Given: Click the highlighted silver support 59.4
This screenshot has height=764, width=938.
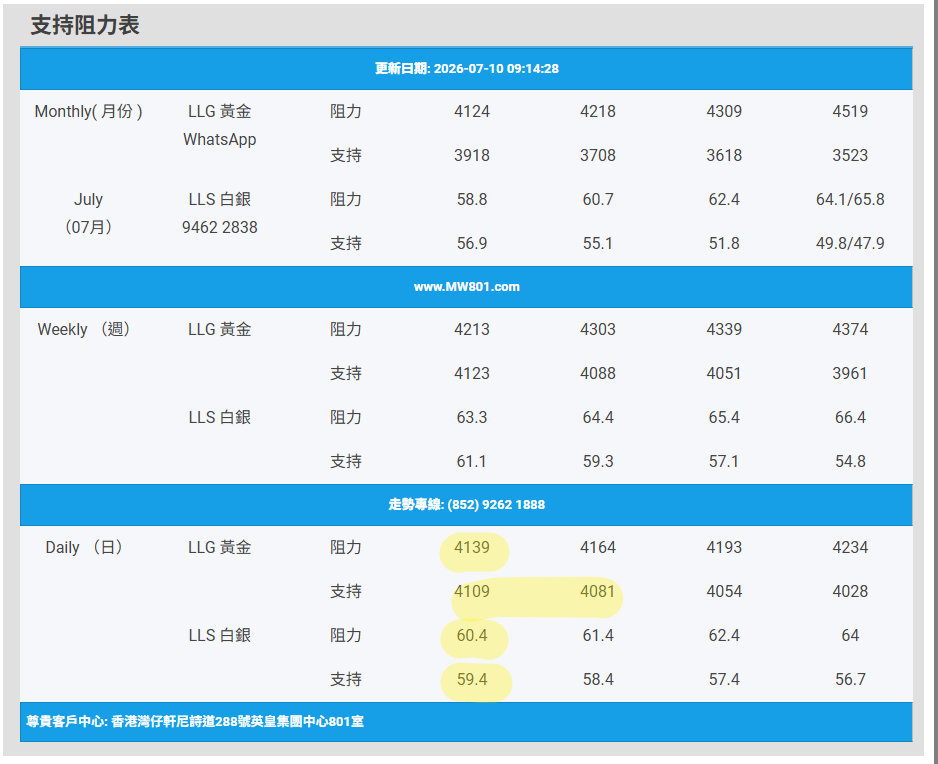Looking at the screenshot, I should (x=472, y=680).
